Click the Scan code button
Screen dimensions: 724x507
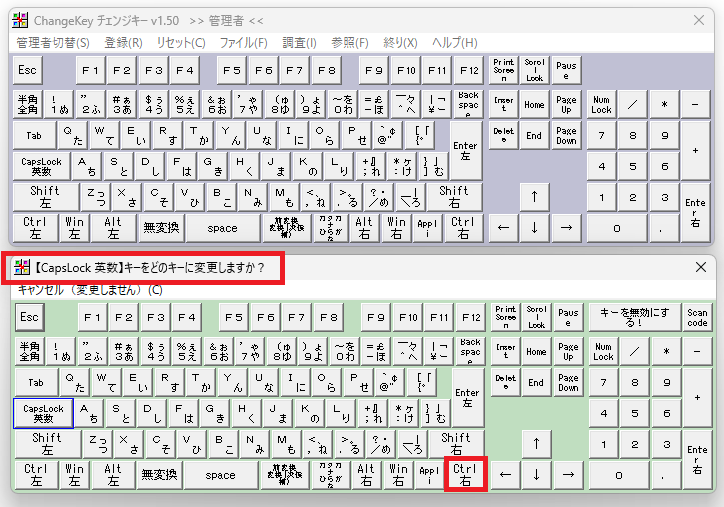(696, 318)
